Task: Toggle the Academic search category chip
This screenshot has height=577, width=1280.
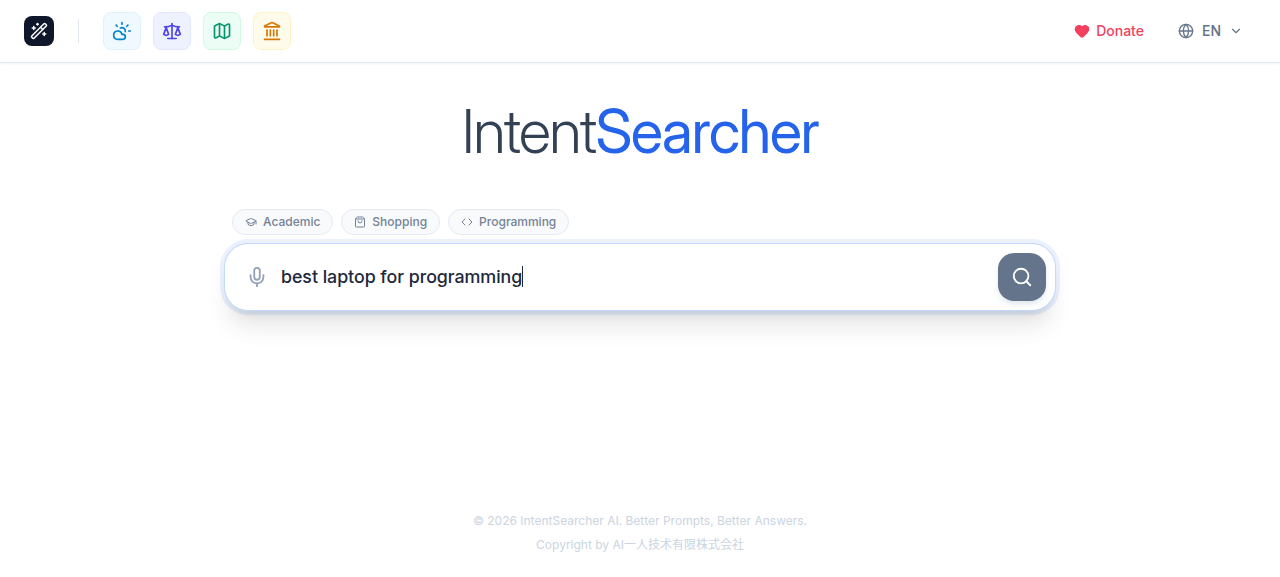Action: tap(282, 222)
